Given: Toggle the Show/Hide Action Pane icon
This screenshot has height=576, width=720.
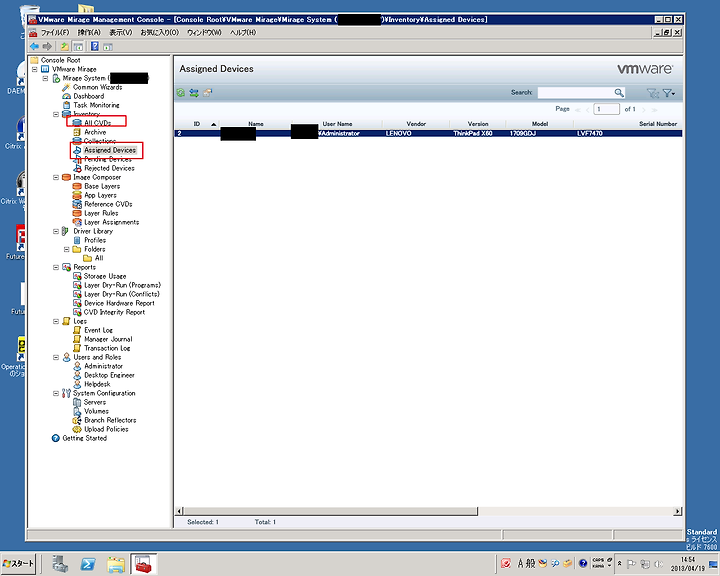Looking at the screenshot, I should pyautogui.click(x=108, y=46).
